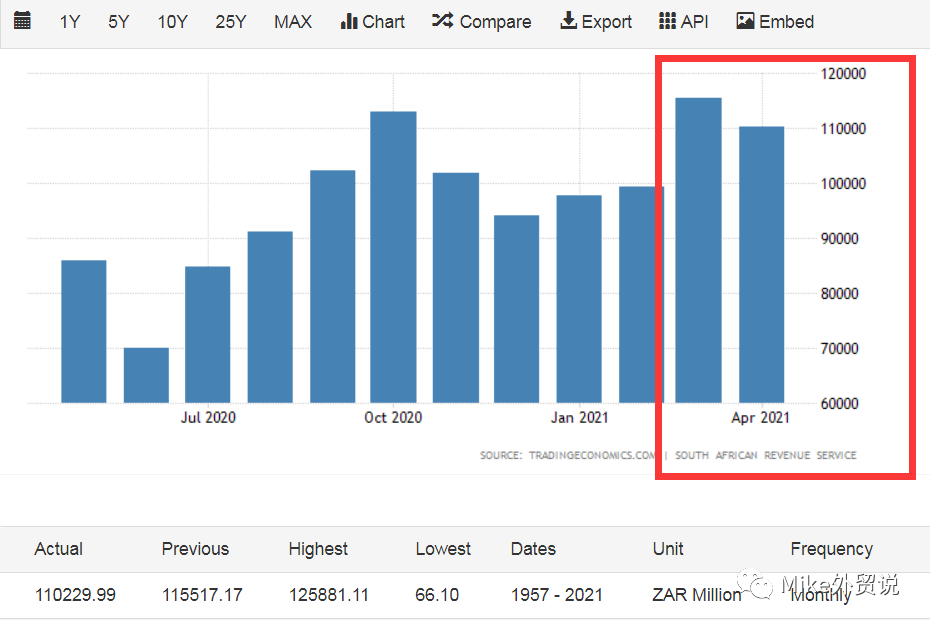Click the Chart bar icon
The width and height of the screenshot is (930, 626).
pos(349,21)
